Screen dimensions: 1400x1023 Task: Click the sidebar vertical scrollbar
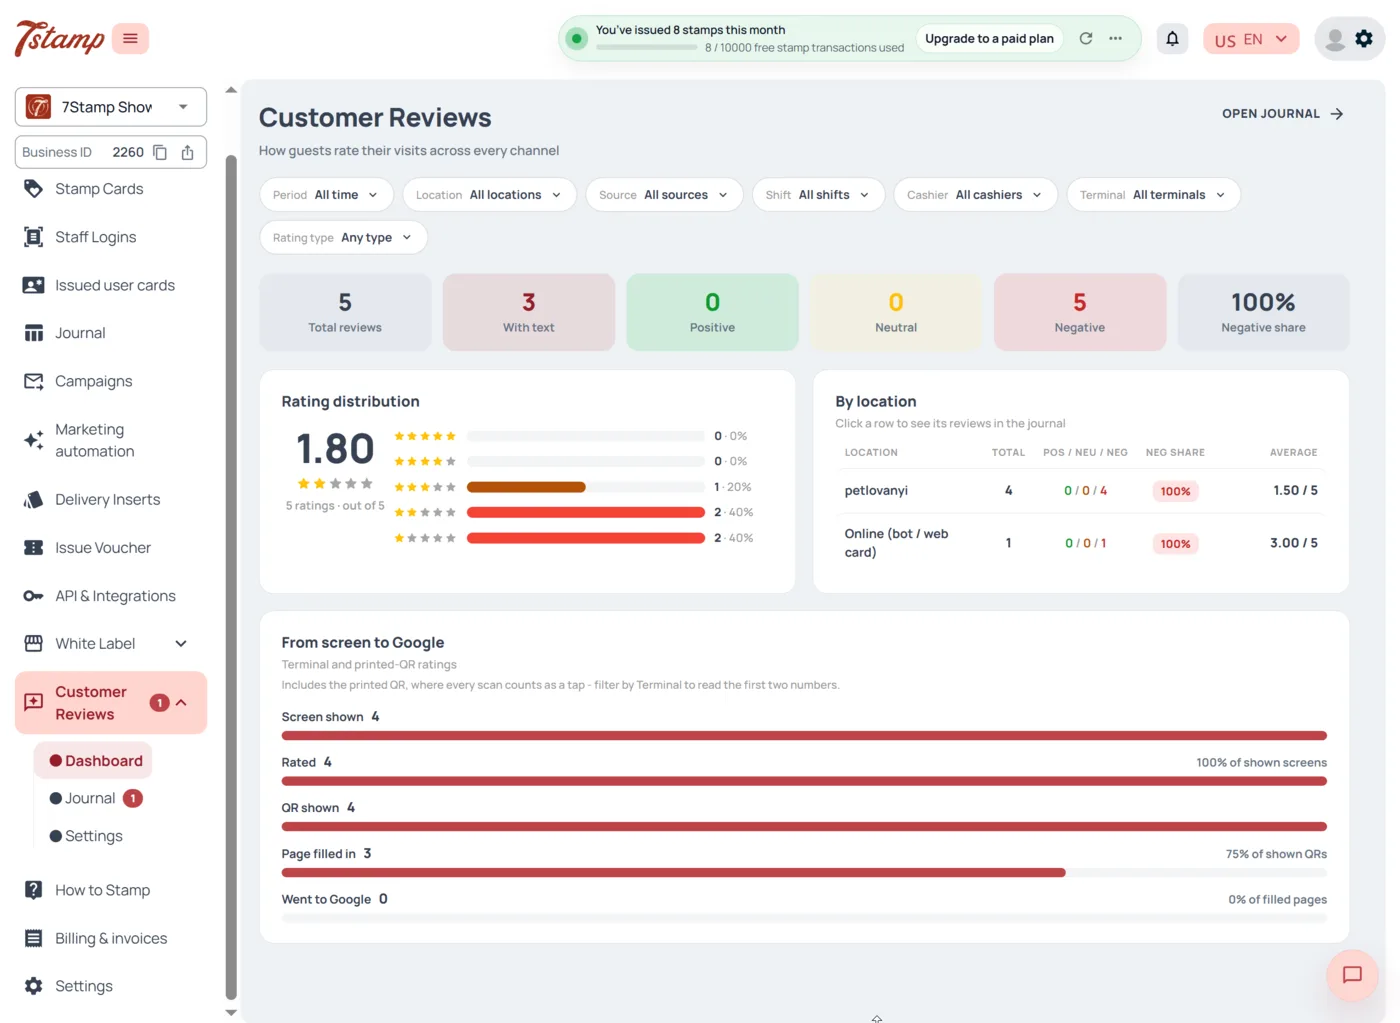tap(231, 576)
